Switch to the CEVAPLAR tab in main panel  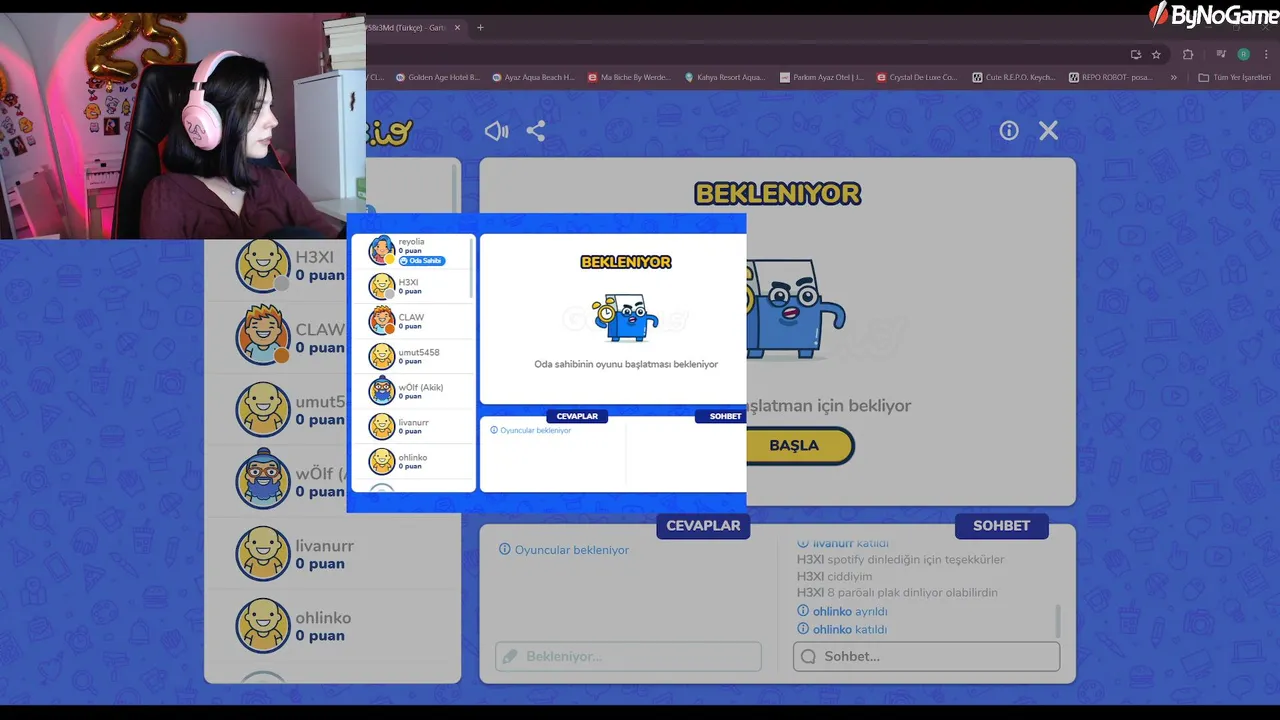click(703, 526)
